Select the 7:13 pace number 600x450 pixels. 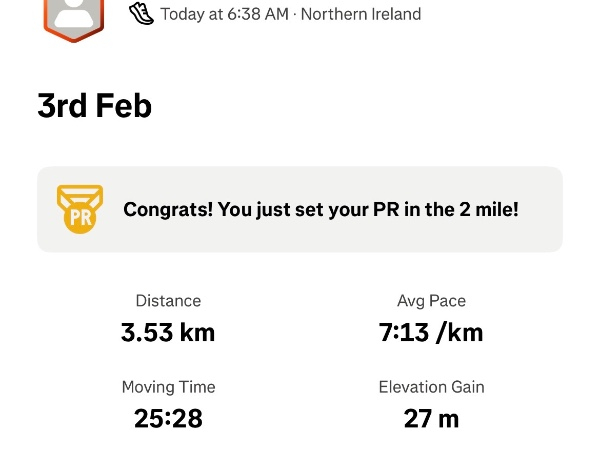pos(401,332)
